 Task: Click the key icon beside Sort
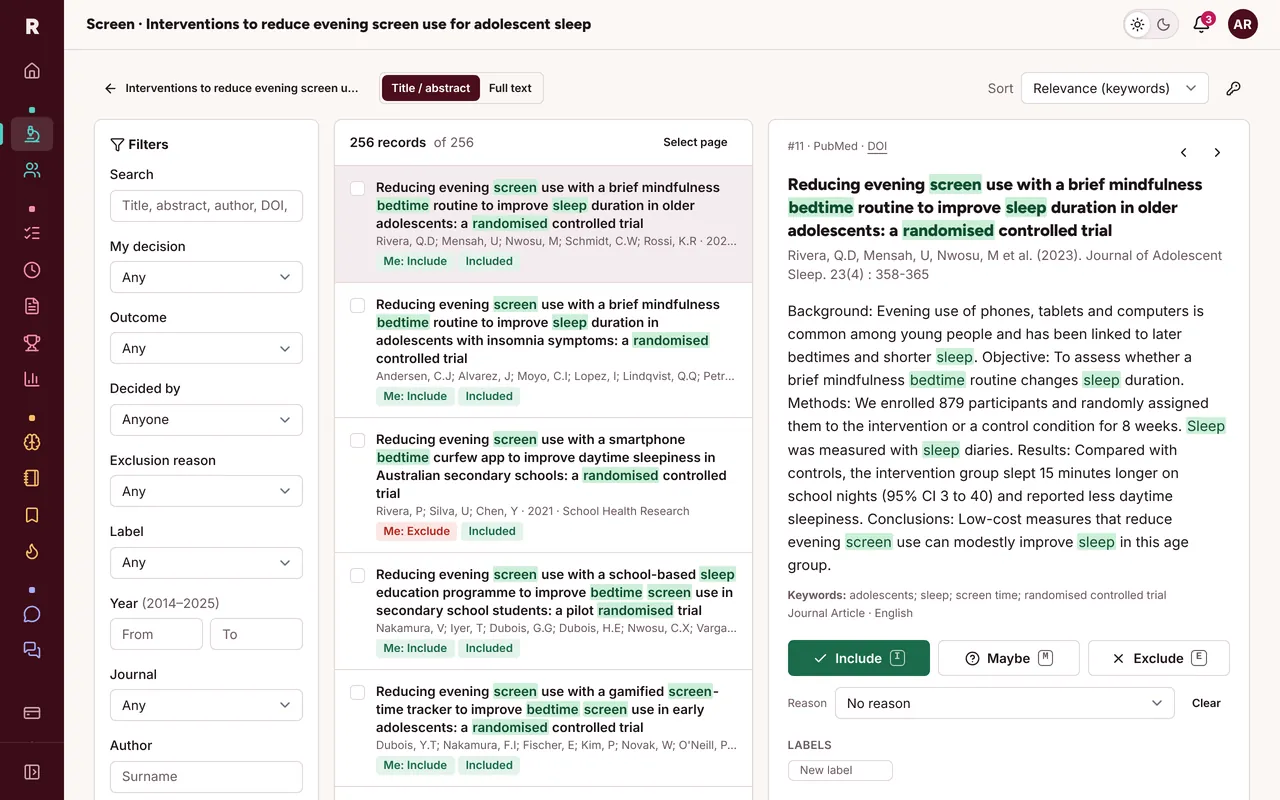(1234, 88)
